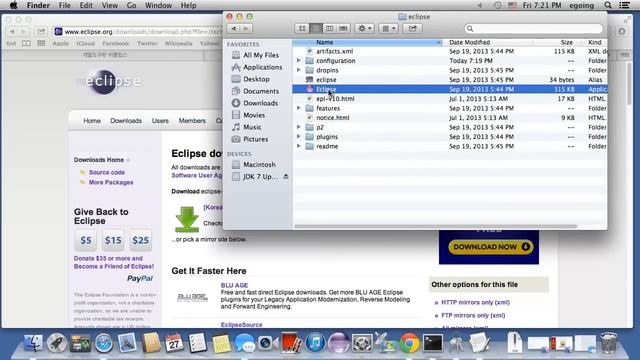Image resolution: width=640 pixels, height=360 pixels.
Task: Open the Downloads tab on eclipse.org
Action: (126, 121)
